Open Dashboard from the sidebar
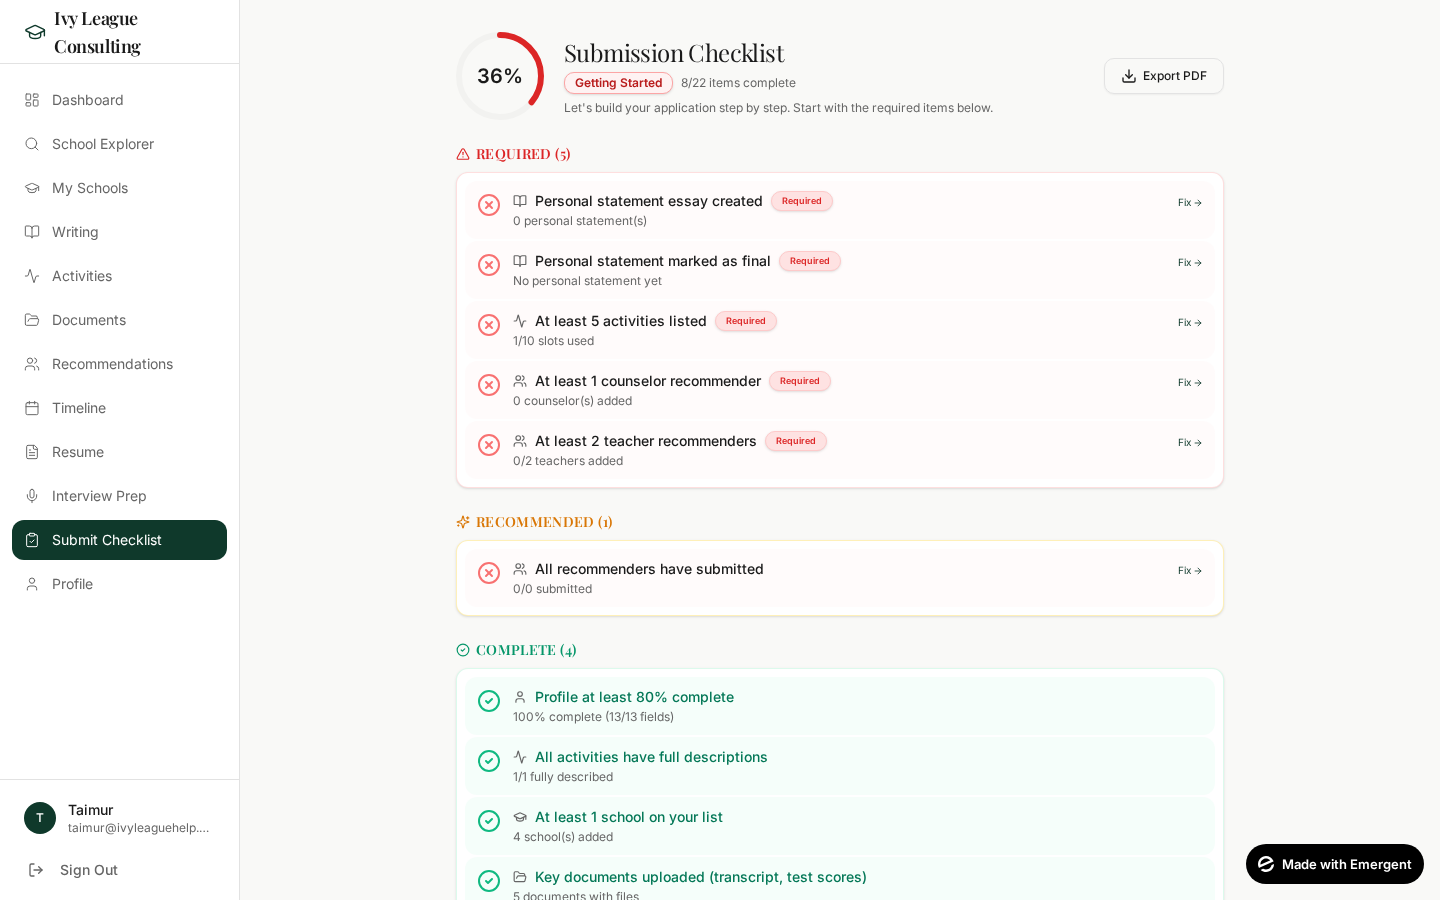The width and height of the screenshot is (1440, 900). point(119,100)
